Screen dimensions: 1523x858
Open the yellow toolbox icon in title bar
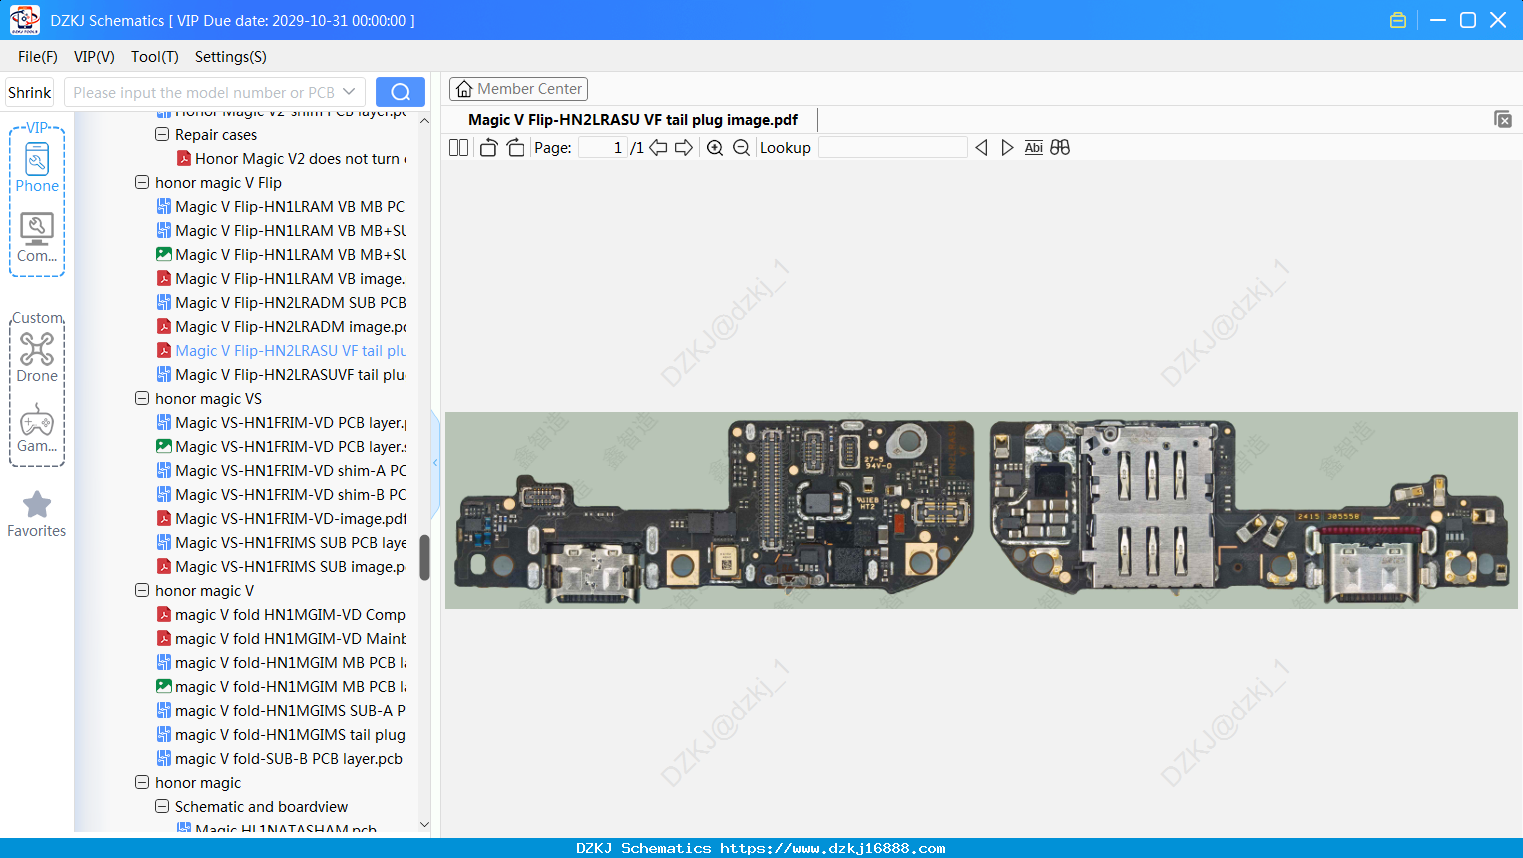coord(1398,20)
